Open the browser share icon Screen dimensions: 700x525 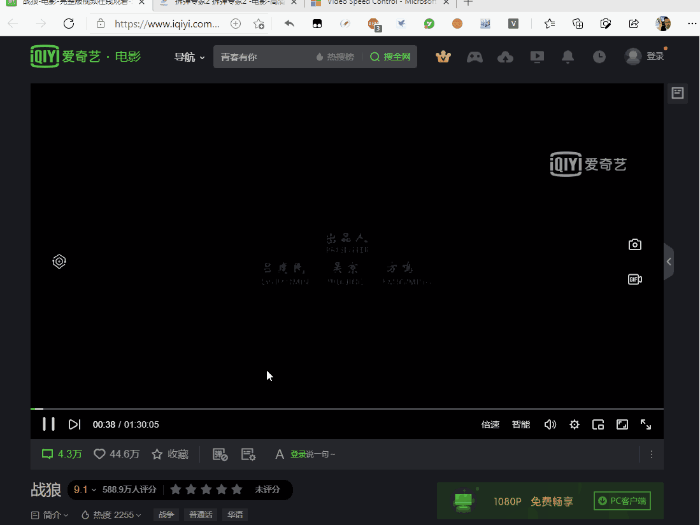633,24
